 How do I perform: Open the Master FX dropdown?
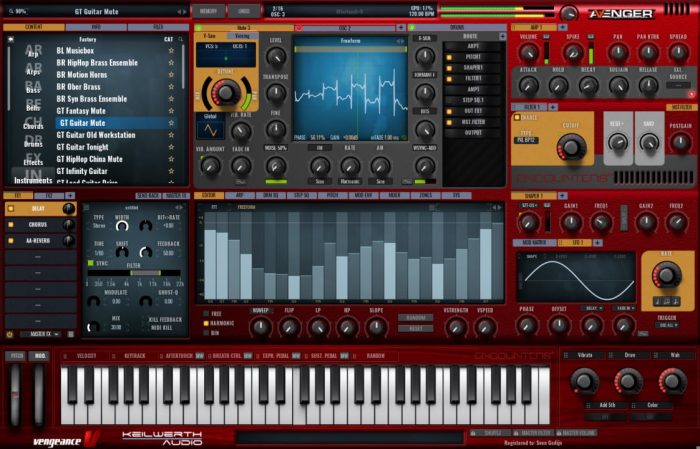[x=40, y=334]
